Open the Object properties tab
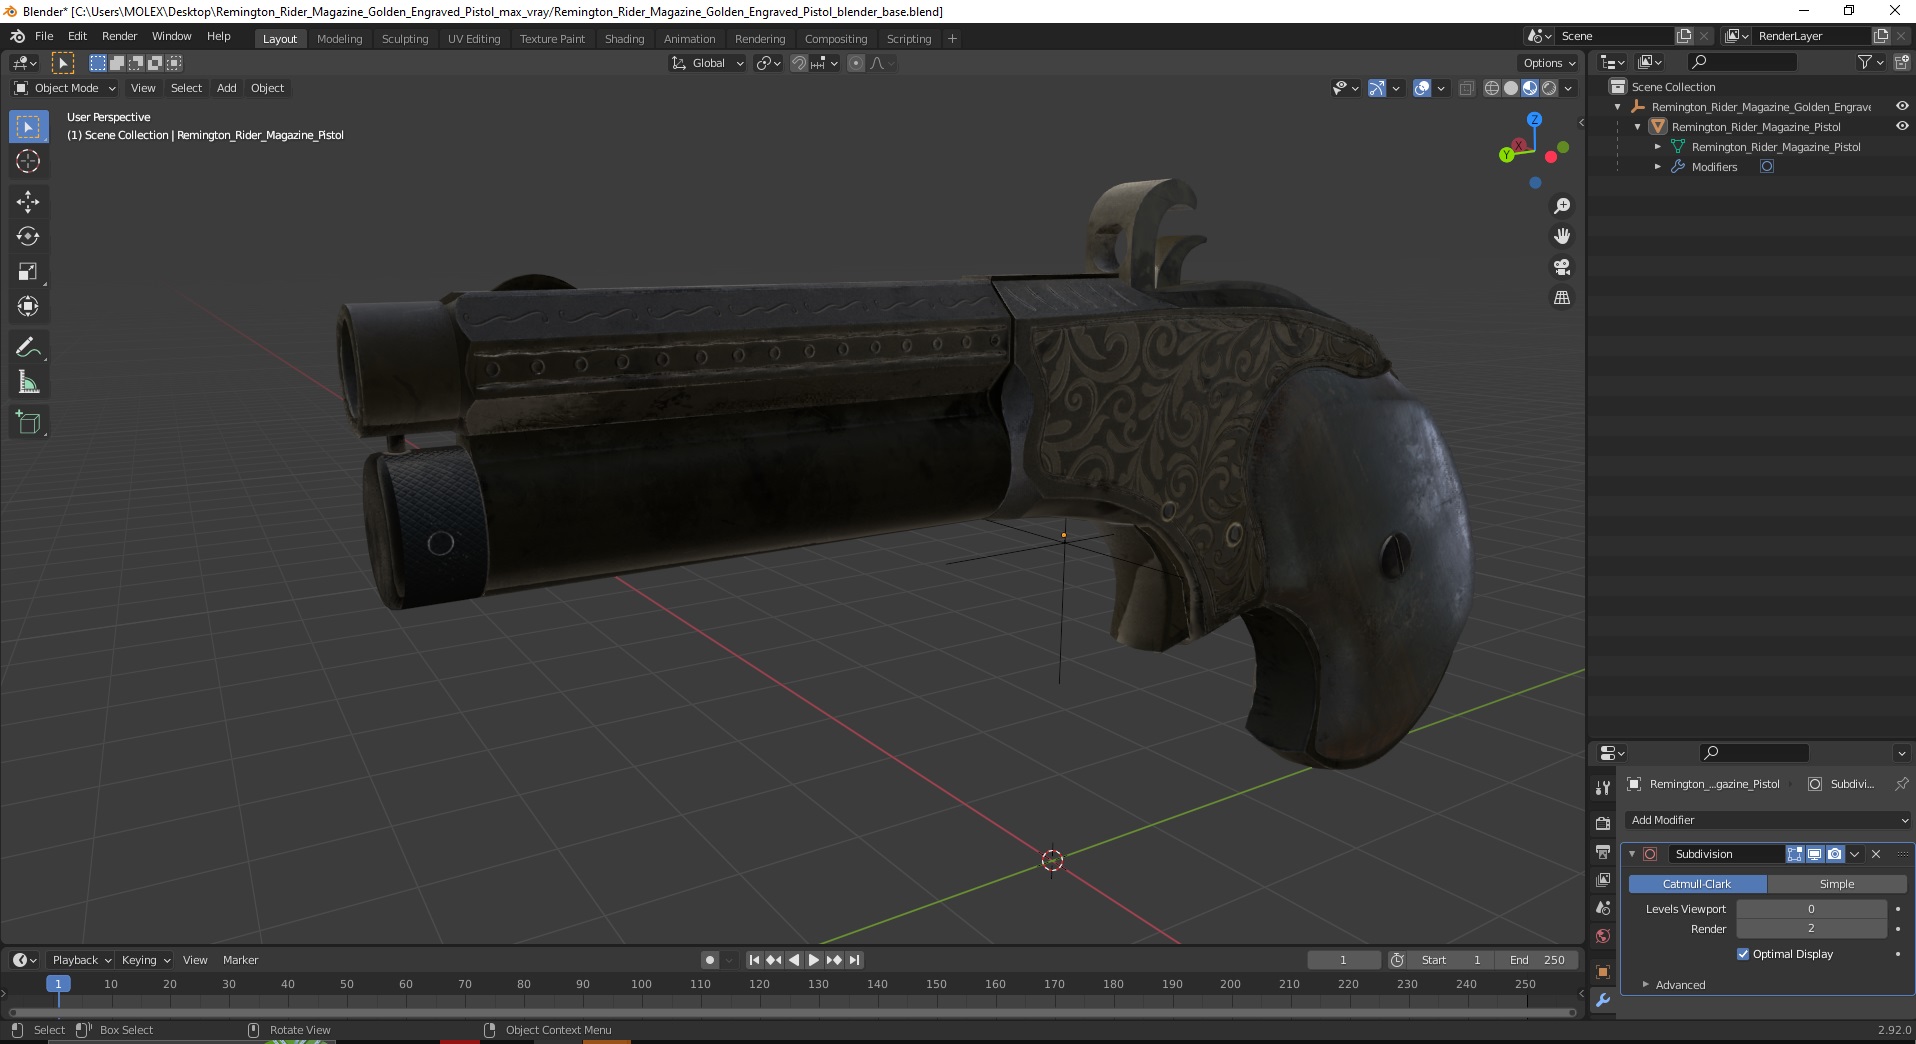 point(1603,972)
